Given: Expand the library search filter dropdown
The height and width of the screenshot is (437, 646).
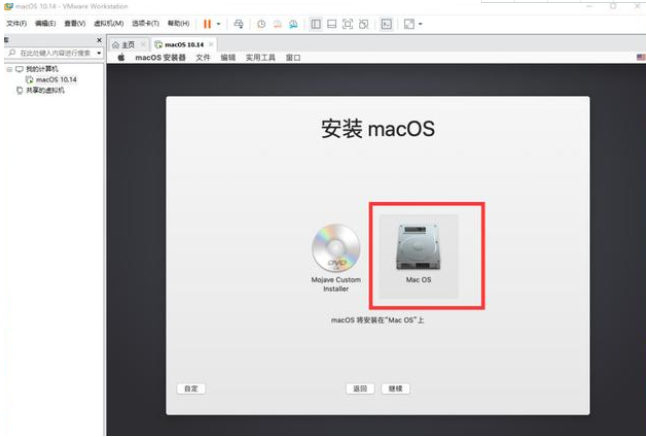Looking at the screenshot, I should click(x=99, y=53).
